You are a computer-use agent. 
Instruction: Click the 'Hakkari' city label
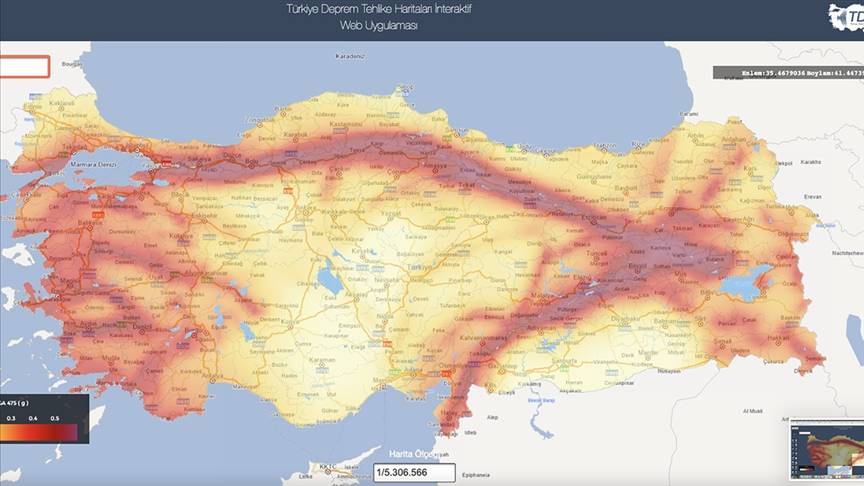point(779,337)
